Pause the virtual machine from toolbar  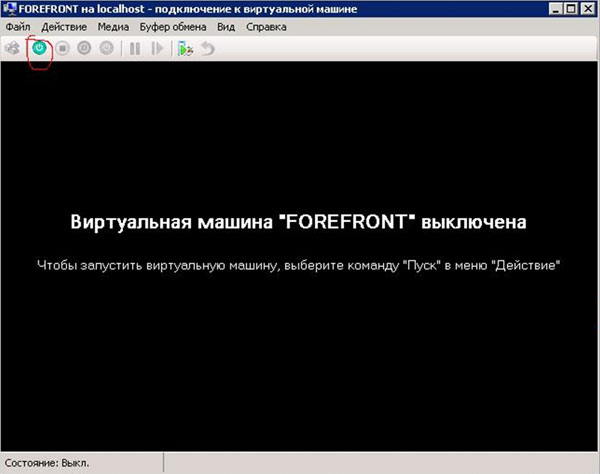coord(135,48)
